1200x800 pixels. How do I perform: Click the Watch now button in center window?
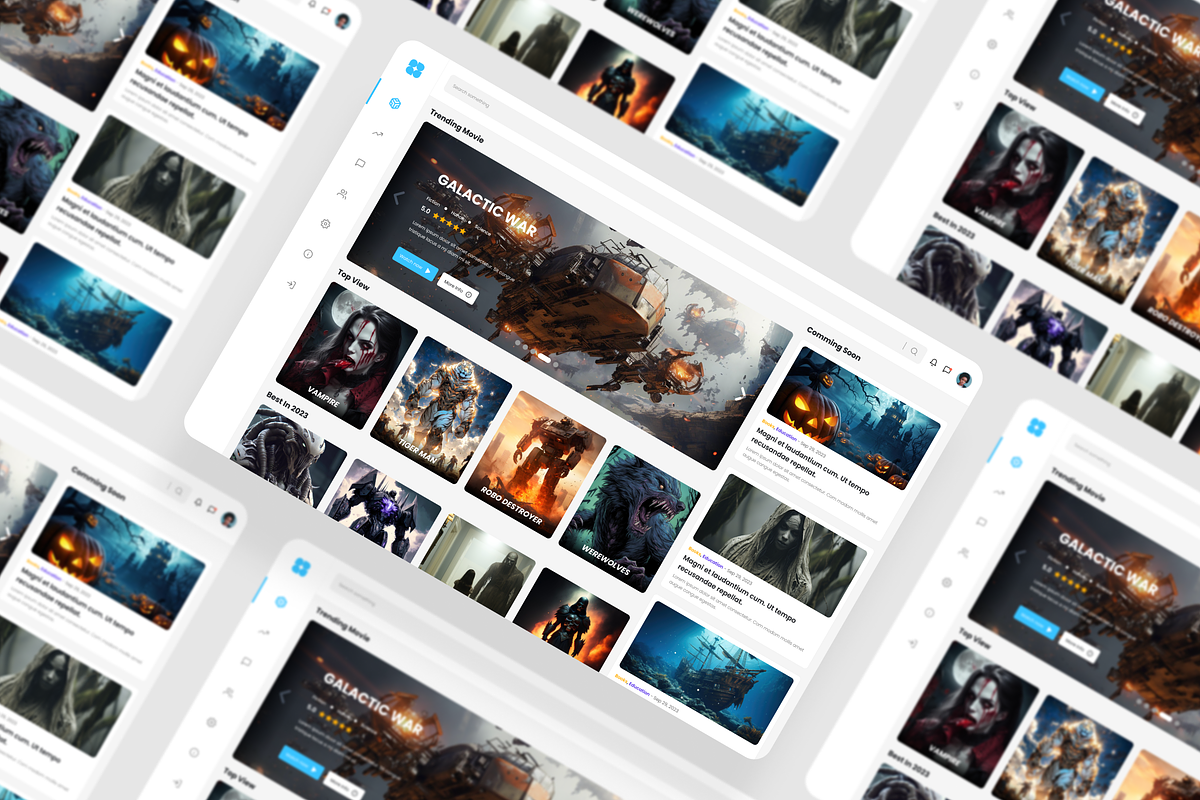coord(415,264)
